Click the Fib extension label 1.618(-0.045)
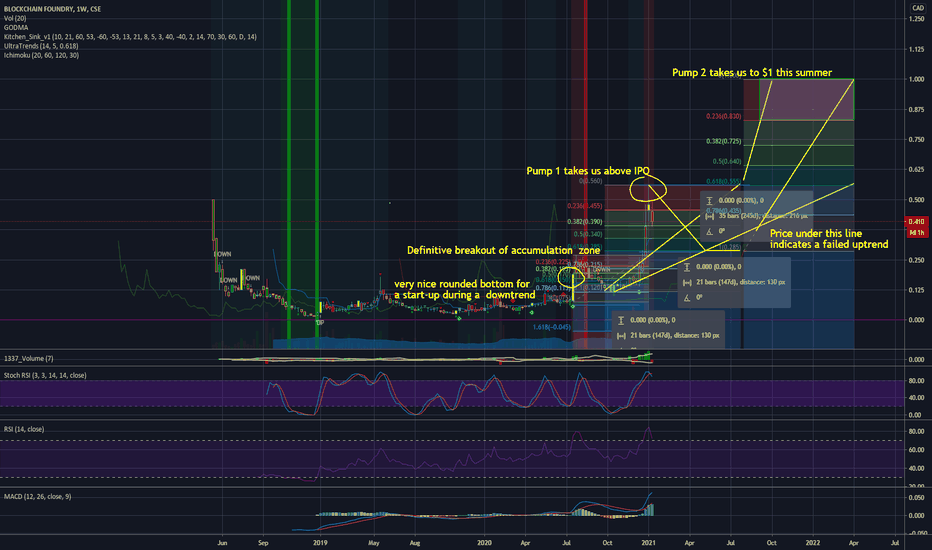 pyautogui.click(x=551, y=327)
